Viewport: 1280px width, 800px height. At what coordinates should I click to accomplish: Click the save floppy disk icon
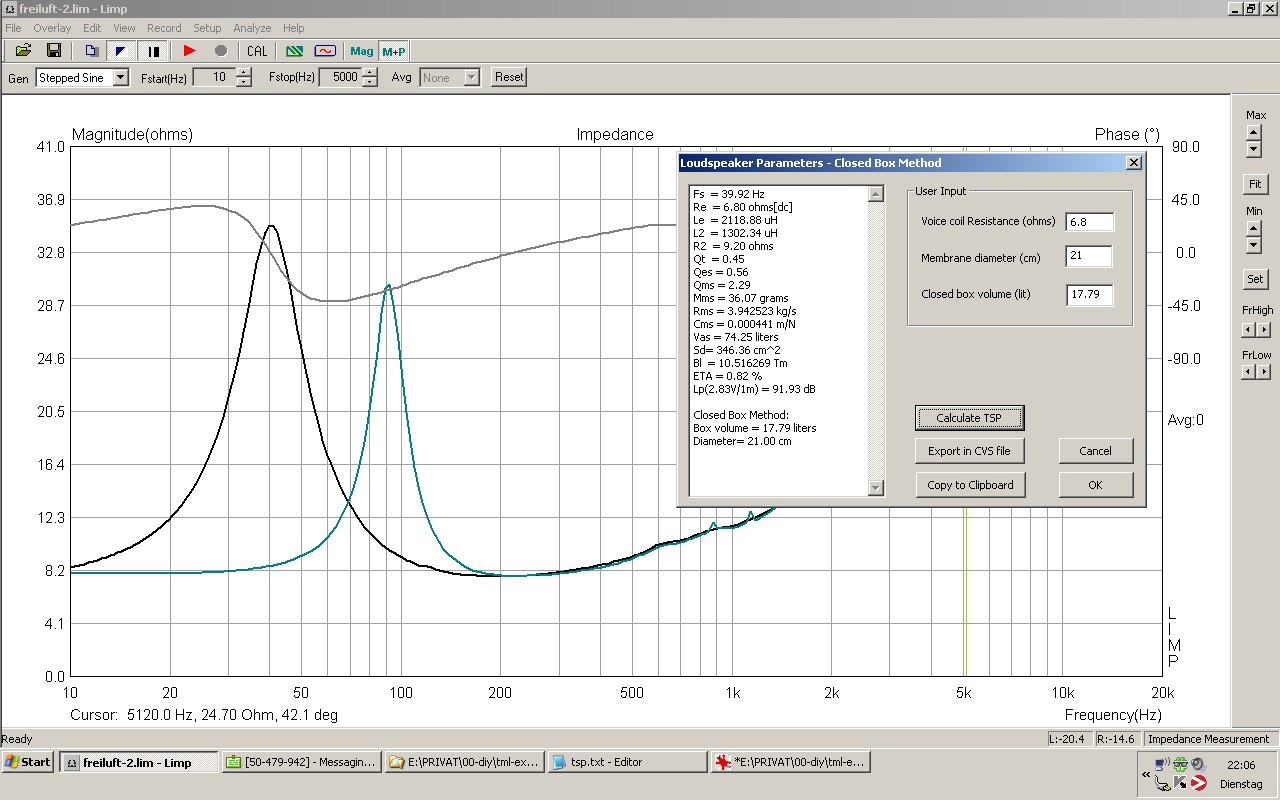(x=54, y=51)
